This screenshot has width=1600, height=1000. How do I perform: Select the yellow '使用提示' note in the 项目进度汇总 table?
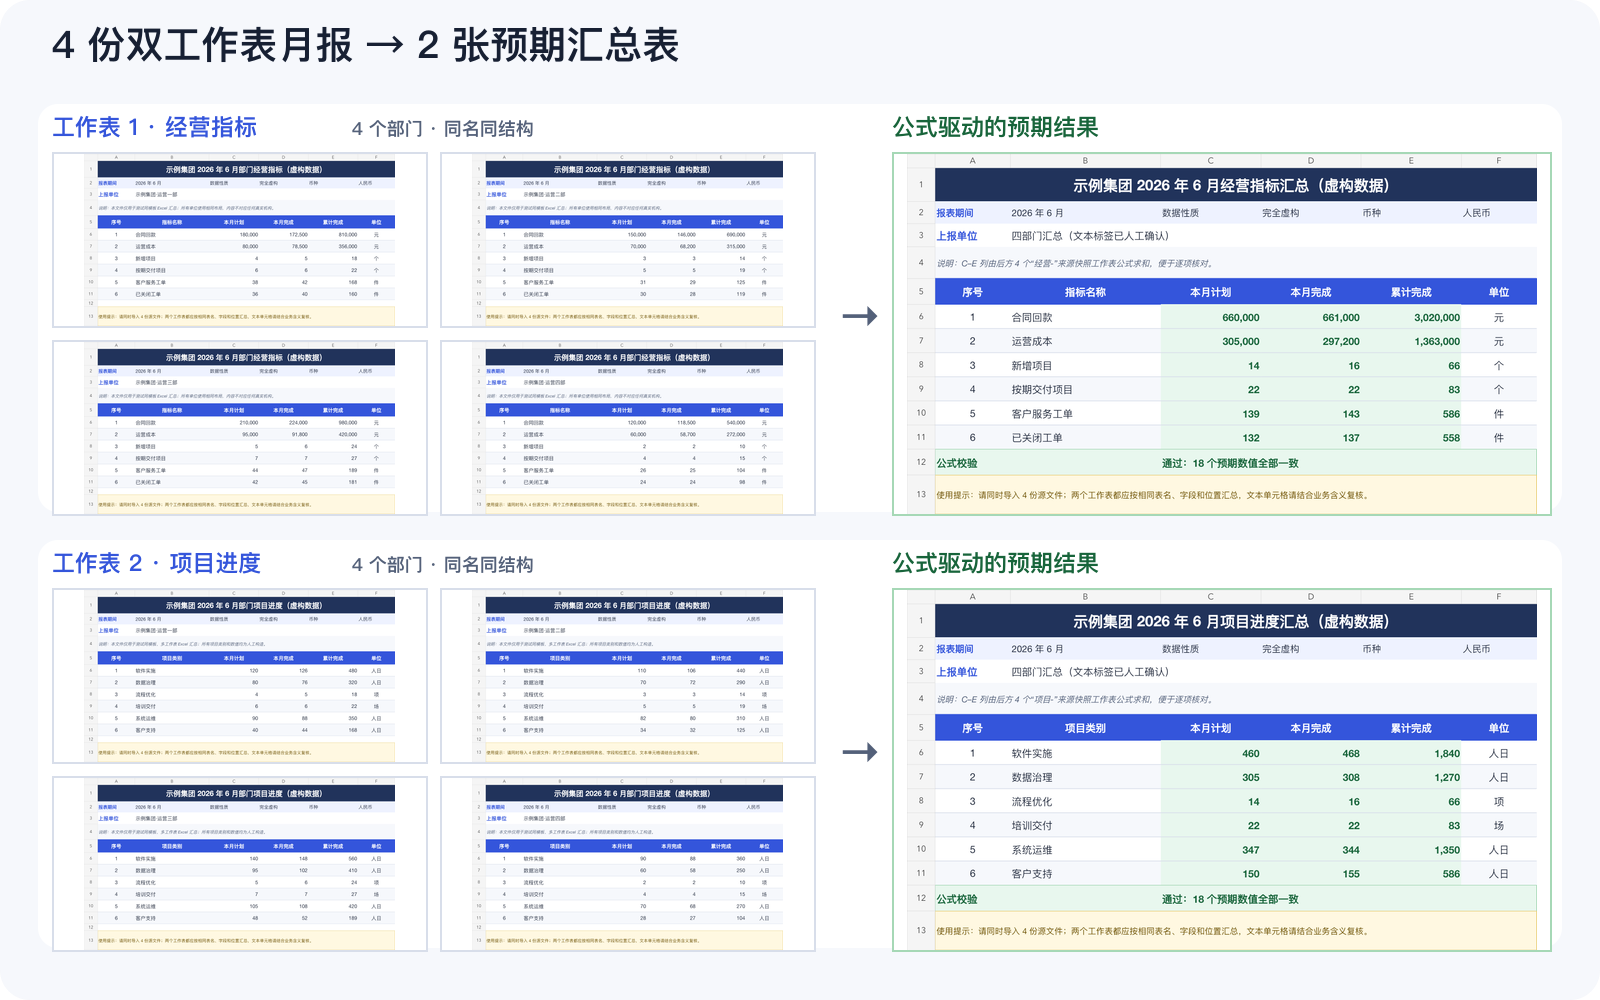1235,931
